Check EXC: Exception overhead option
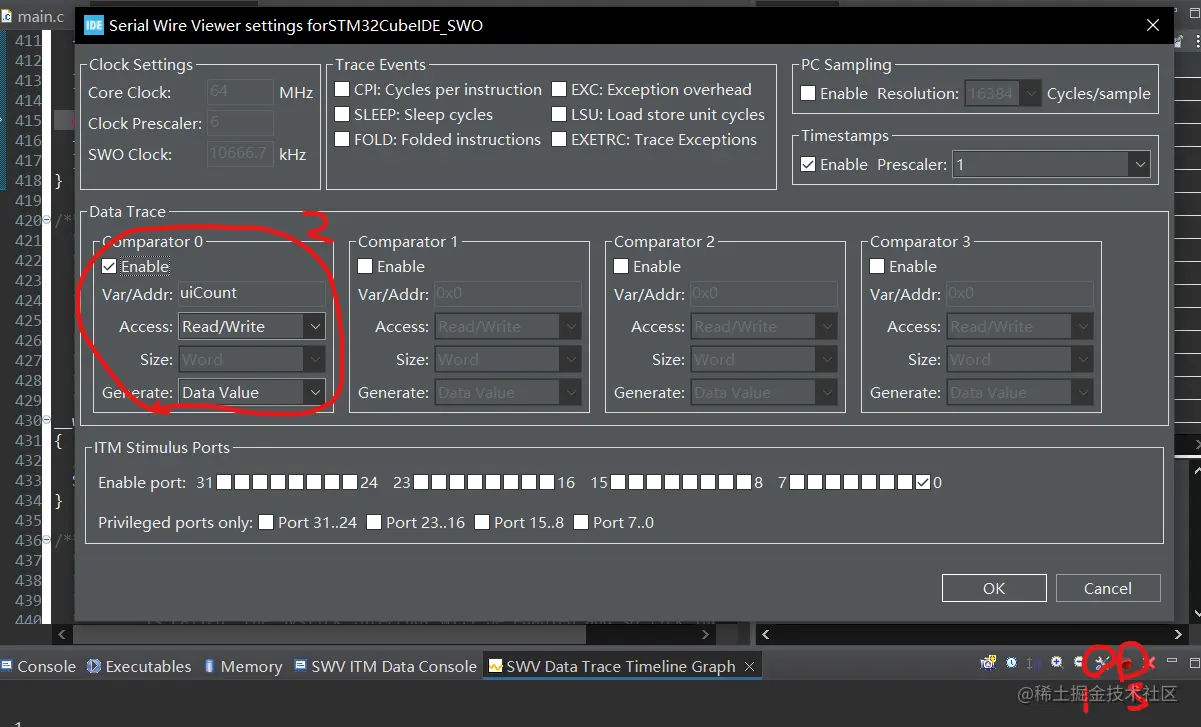 pos(560,90)
